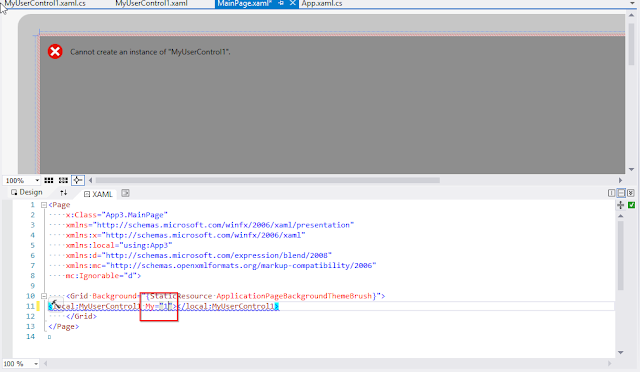This screenshot has width=640, height=372.
Task: Click the designer vertical scrollbar thumb
Action: pyautogui.click(x=631, y=44)
